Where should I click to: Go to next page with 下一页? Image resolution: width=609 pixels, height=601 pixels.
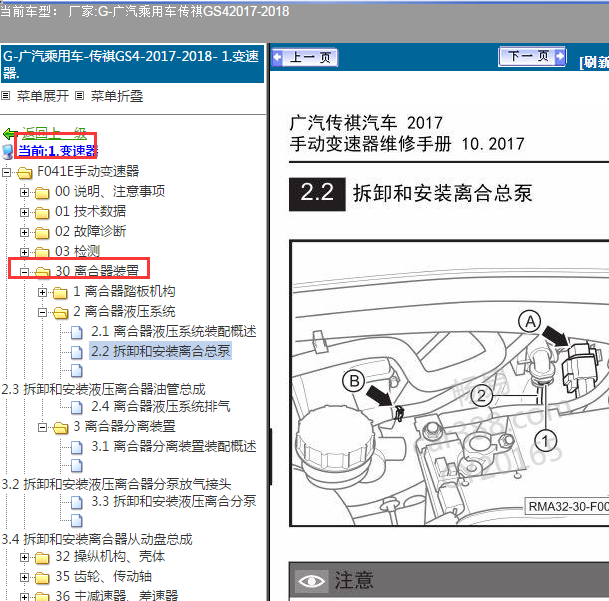tap(528, 57)
